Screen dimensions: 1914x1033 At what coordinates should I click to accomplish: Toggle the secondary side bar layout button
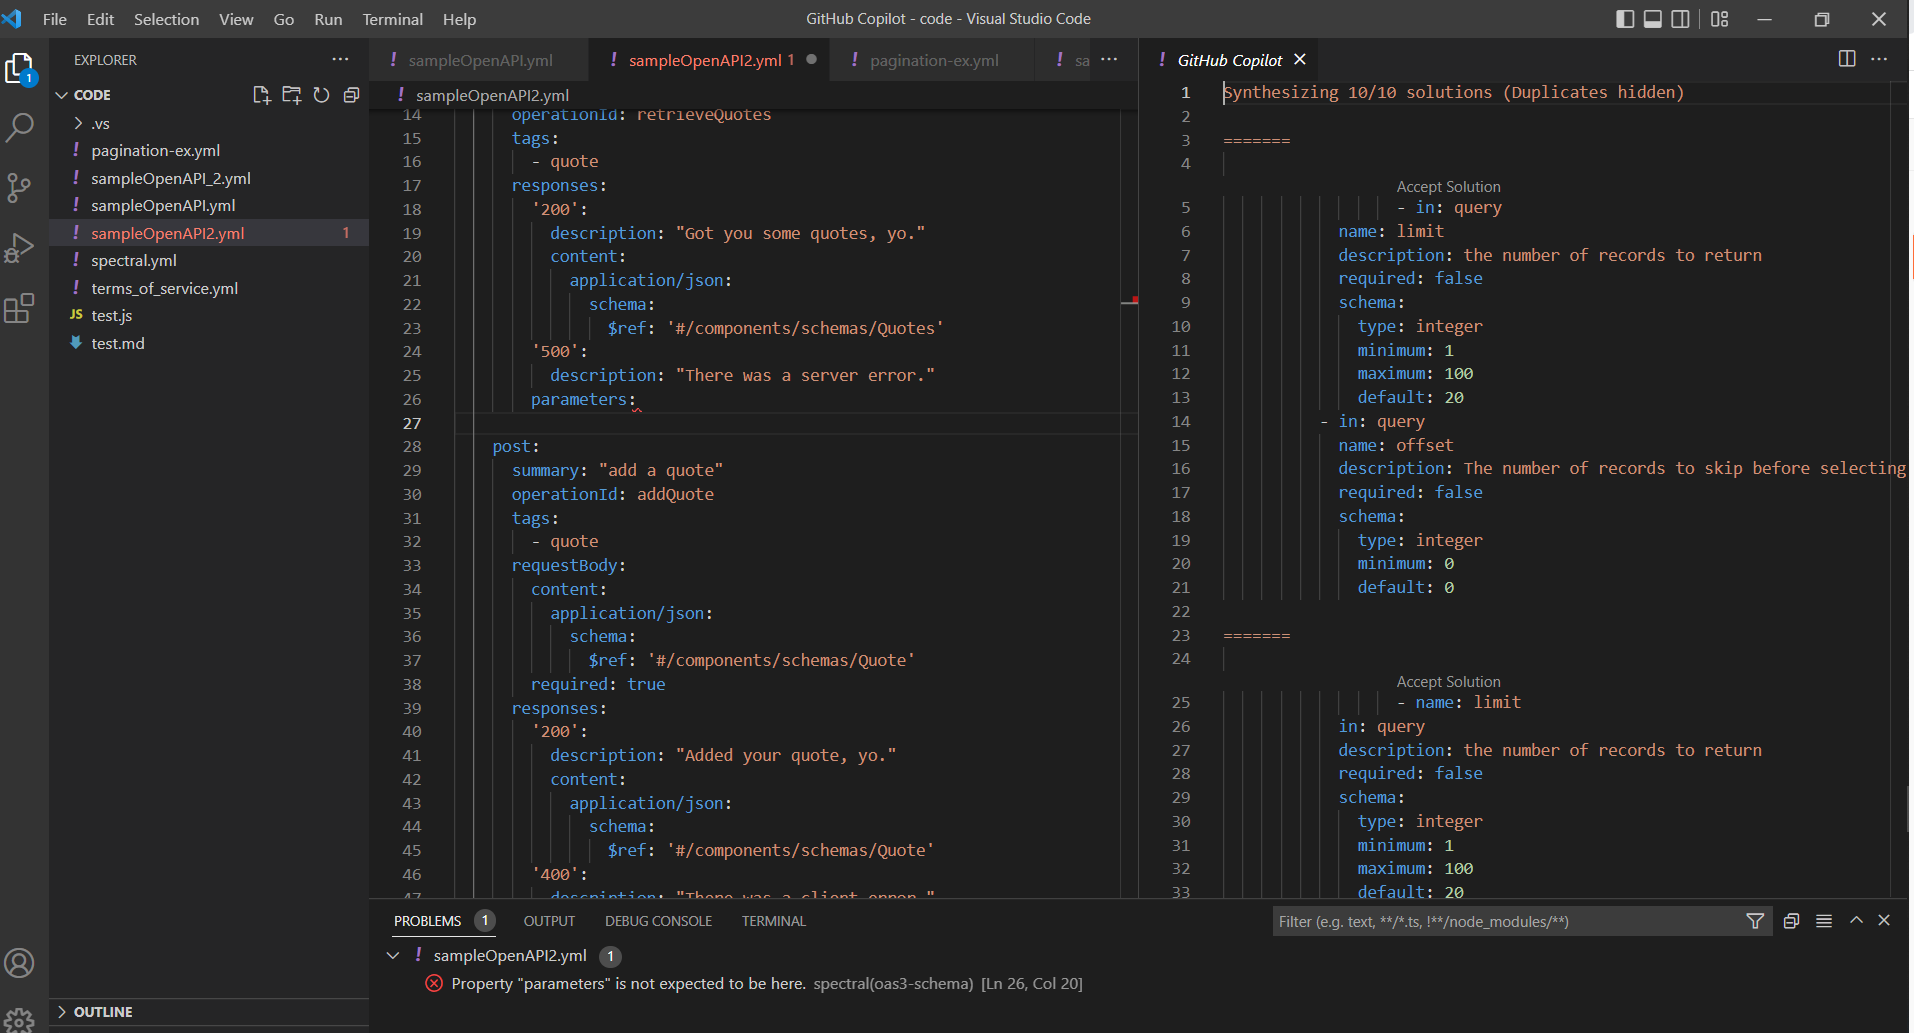1681,19
